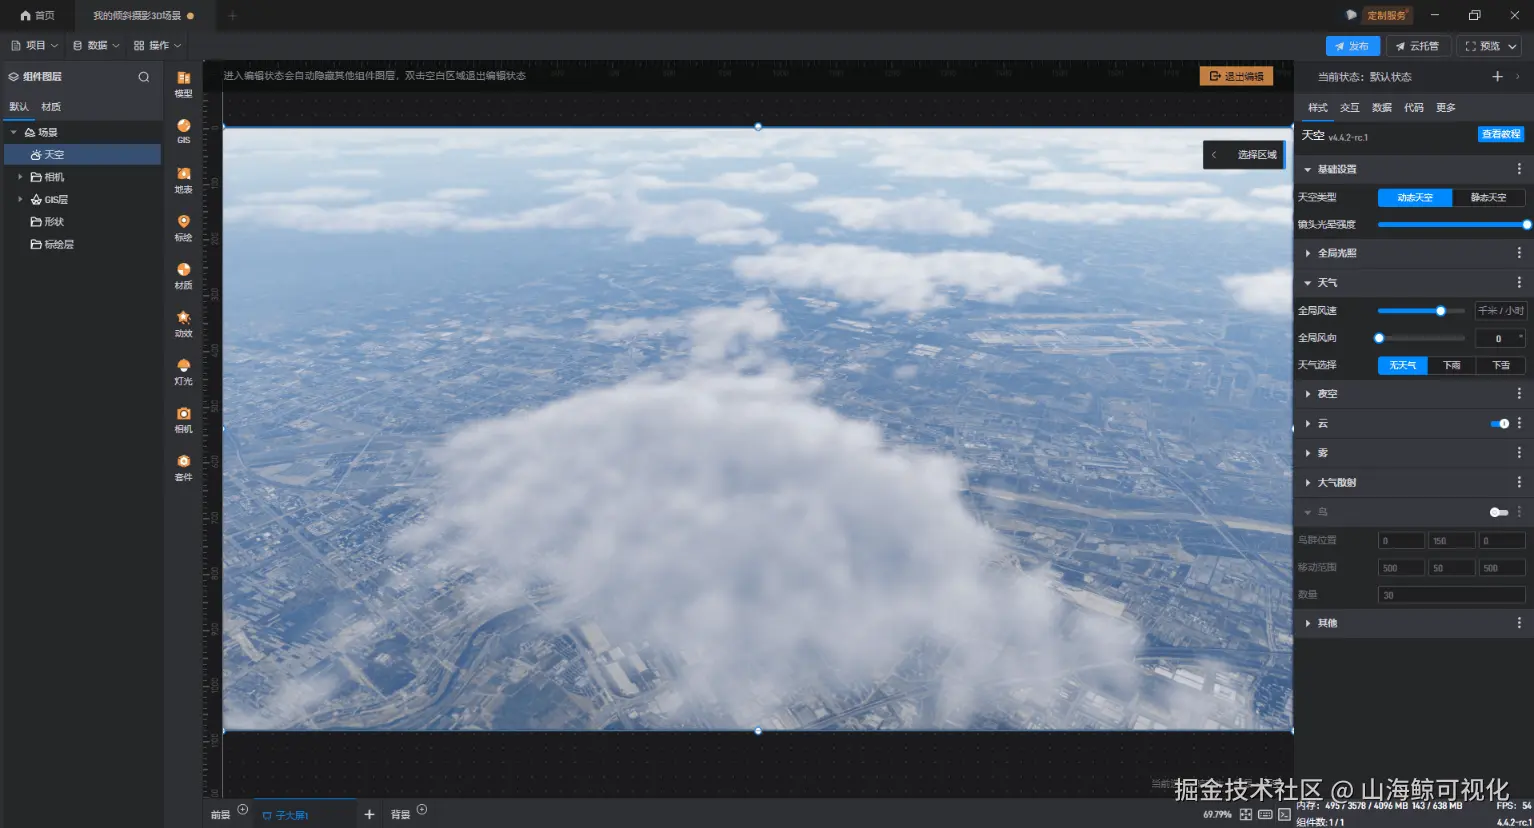Switch to the 更多 tab

(x=1446, y=108)
